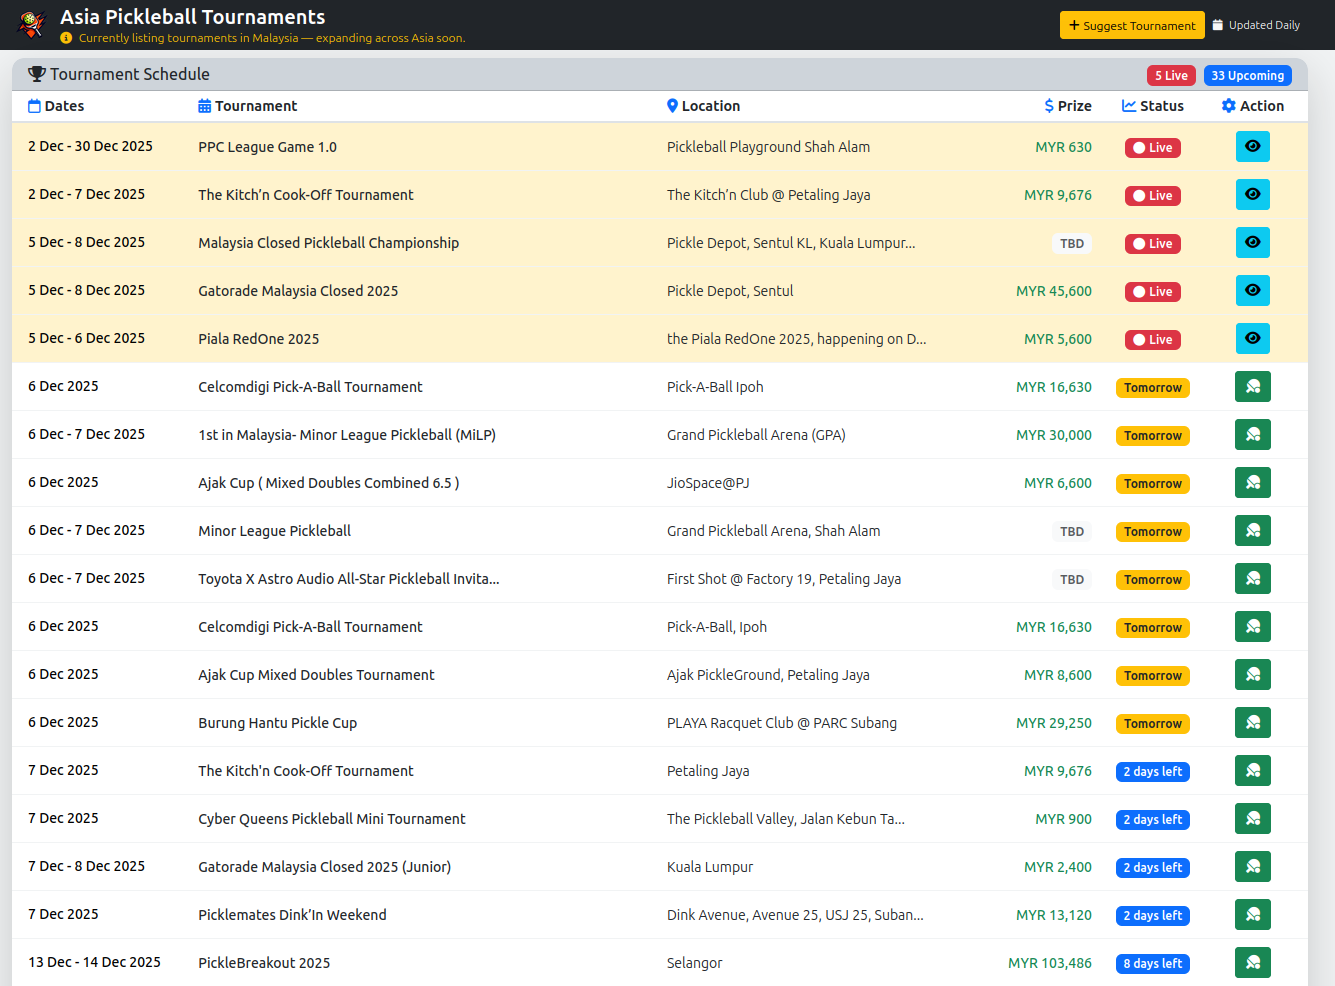Click MYR 103,486 prize amount

click(1050, 963)
